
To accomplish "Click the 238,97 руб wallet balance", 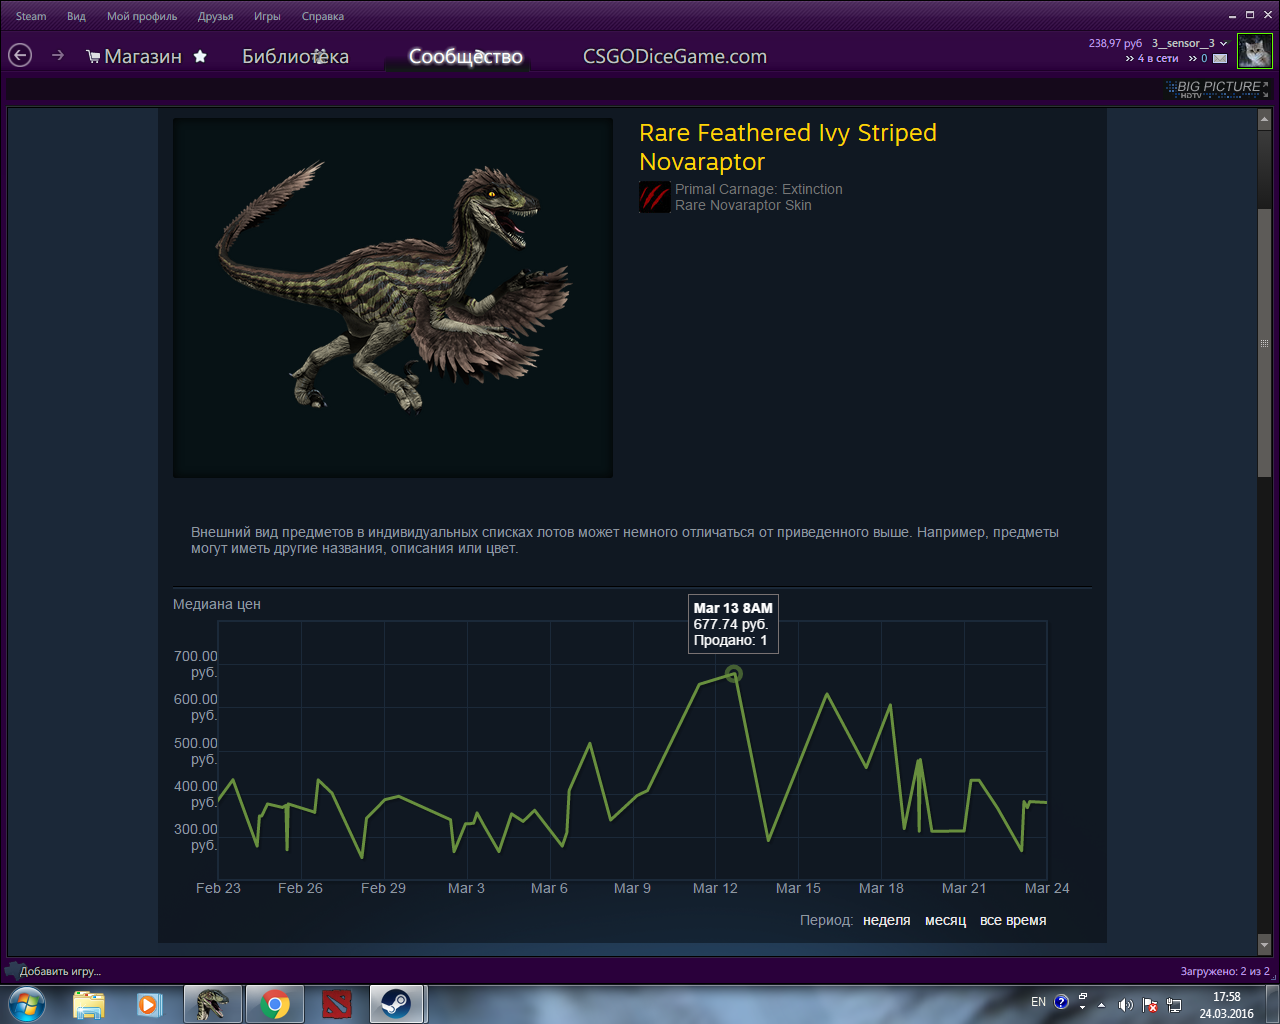I will click(x=1115, y=43).
